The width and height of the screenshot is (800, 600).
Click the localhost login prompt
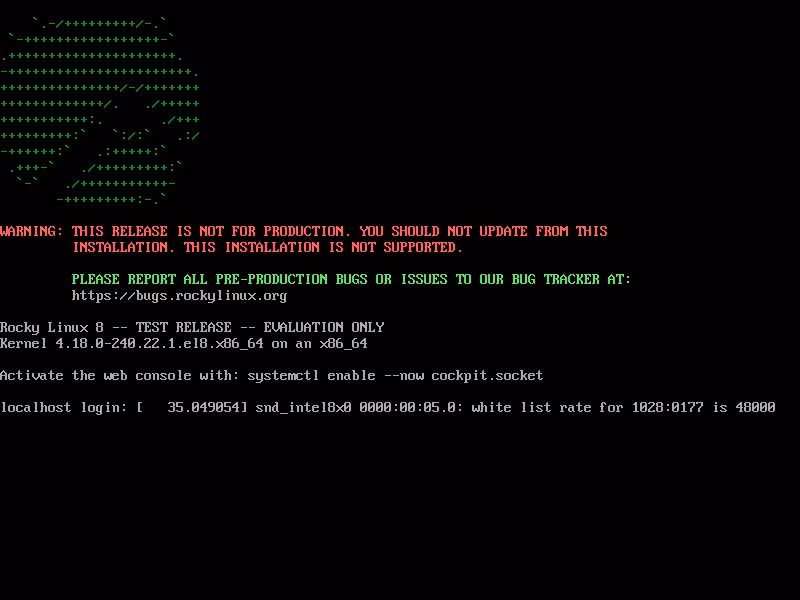63,408
